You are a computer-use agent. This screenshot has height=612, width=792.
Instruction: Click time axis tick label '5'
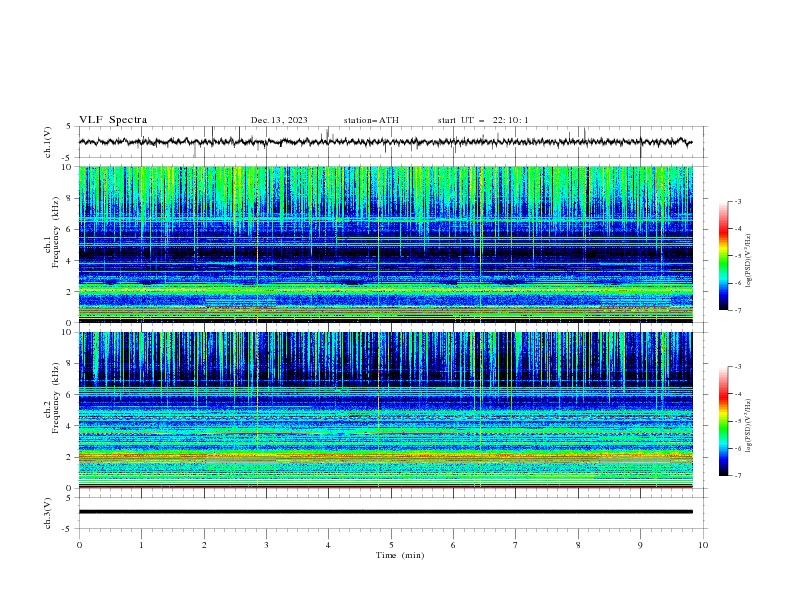pyautogui.click(x=391, y=545)
